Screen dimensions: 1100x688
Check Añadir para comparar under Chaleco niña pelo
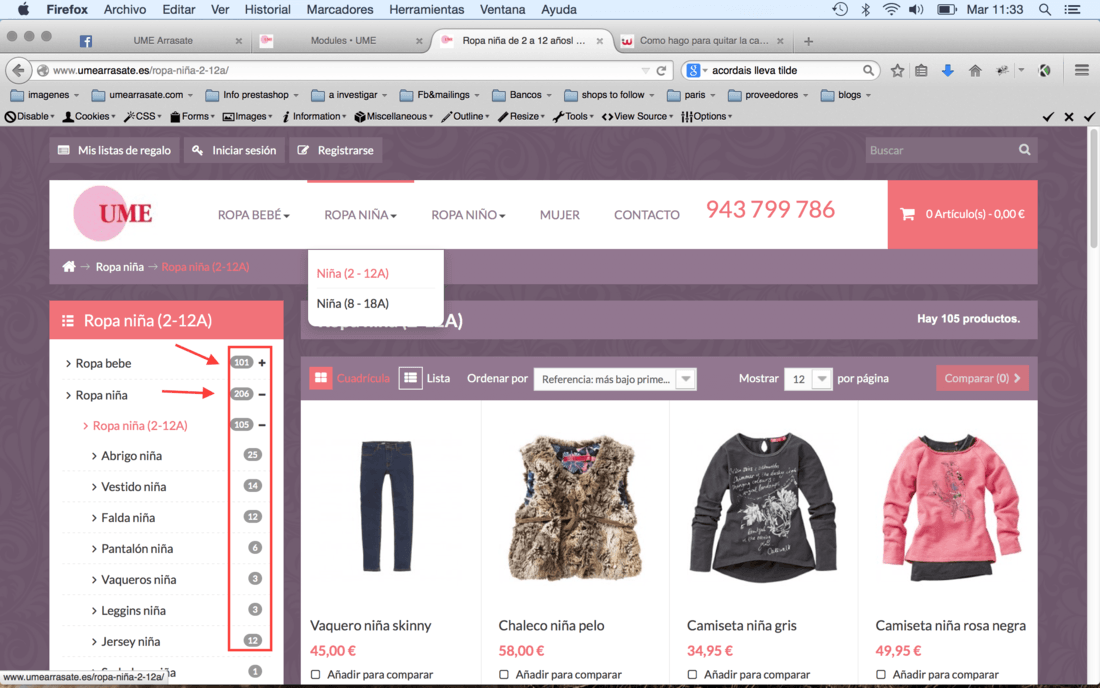(504, 675)
